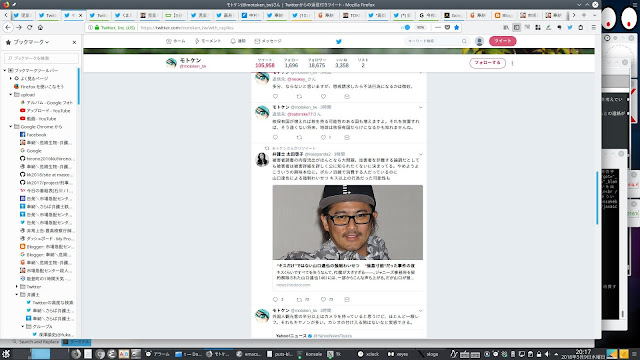Open the Firefox home page icon
Image resolution: width=640 pixels, height=360 pixels.
coord(40,27)
